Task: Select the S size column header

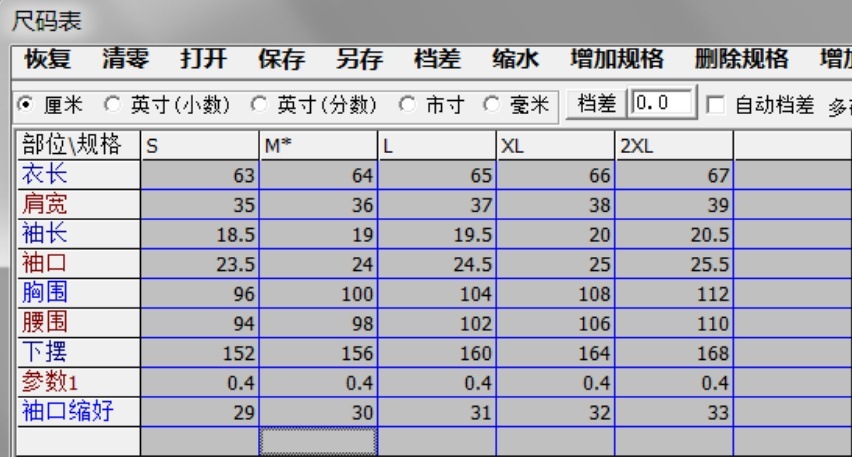Action: (200, 146)
